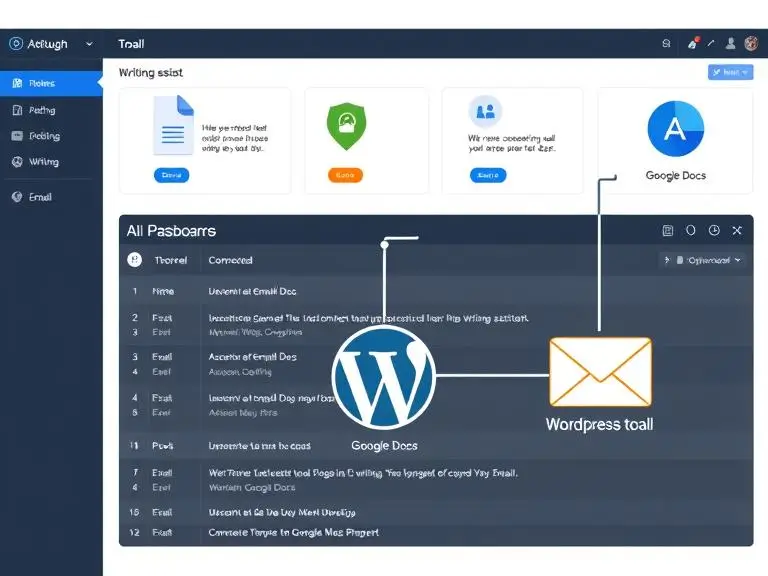Screen dimensions: 768x576
Task: Click the round blue A icon
Action: tap(675, 129)
